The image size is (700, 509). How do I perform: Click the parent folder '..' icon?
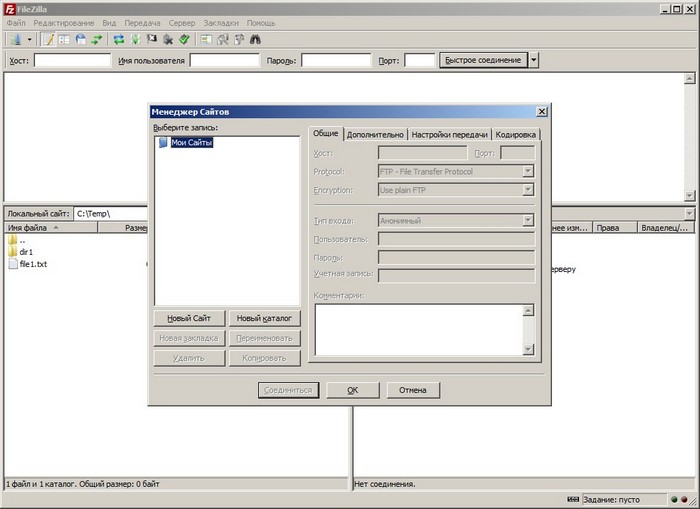coord(12,240)
